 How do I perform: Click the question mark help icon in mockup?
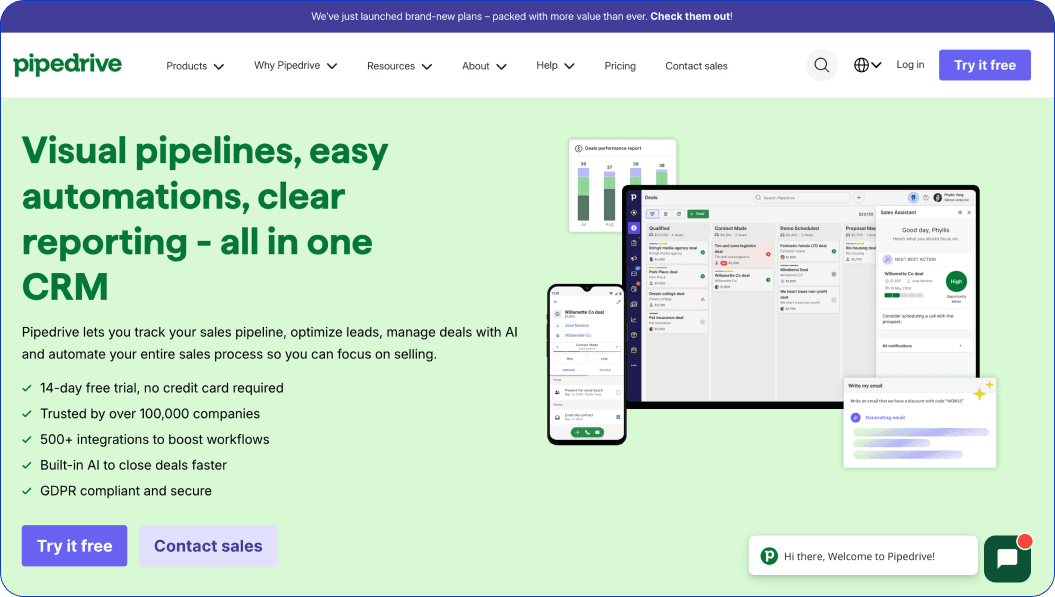926,198
